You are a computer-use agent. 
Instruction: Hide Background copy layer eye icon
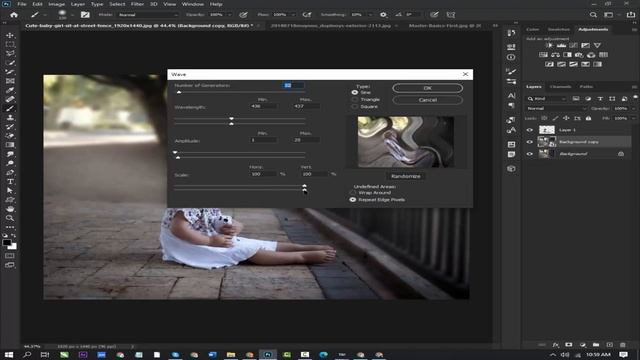point(530,142)
